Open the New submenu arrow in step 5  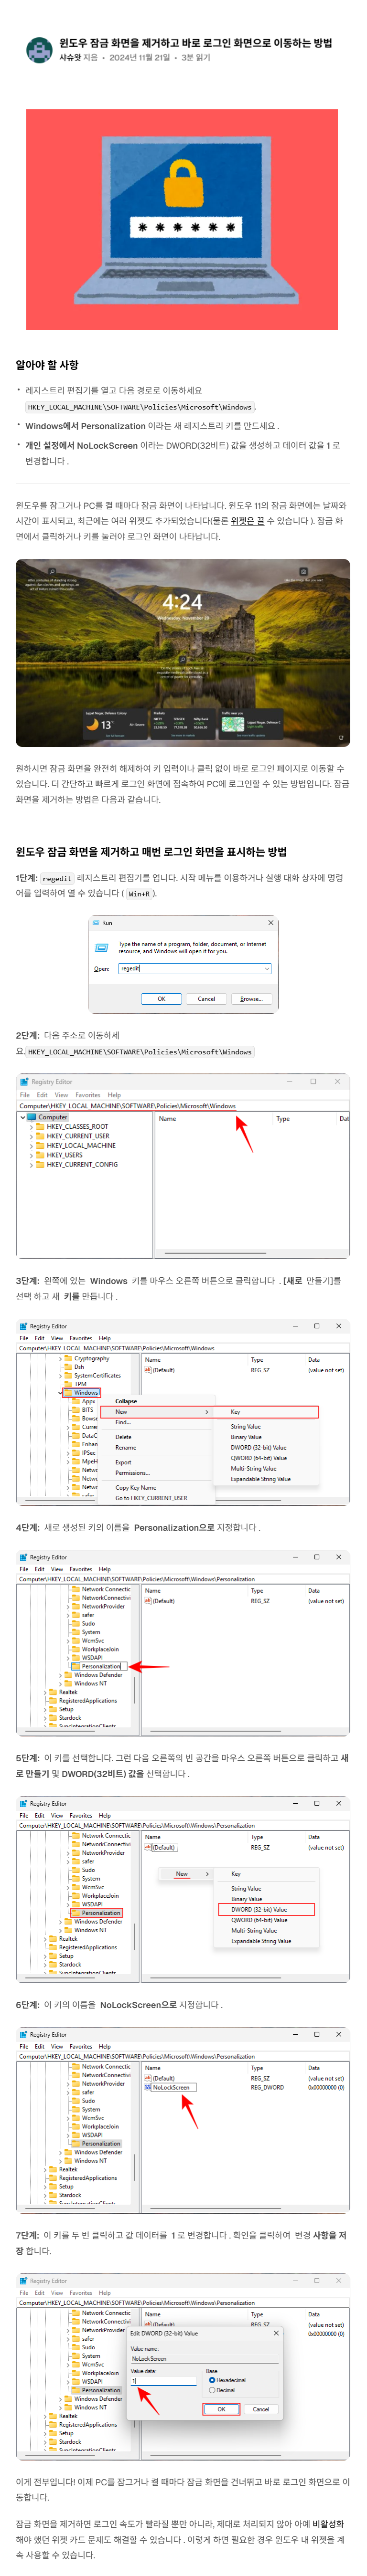(208, 1874)
